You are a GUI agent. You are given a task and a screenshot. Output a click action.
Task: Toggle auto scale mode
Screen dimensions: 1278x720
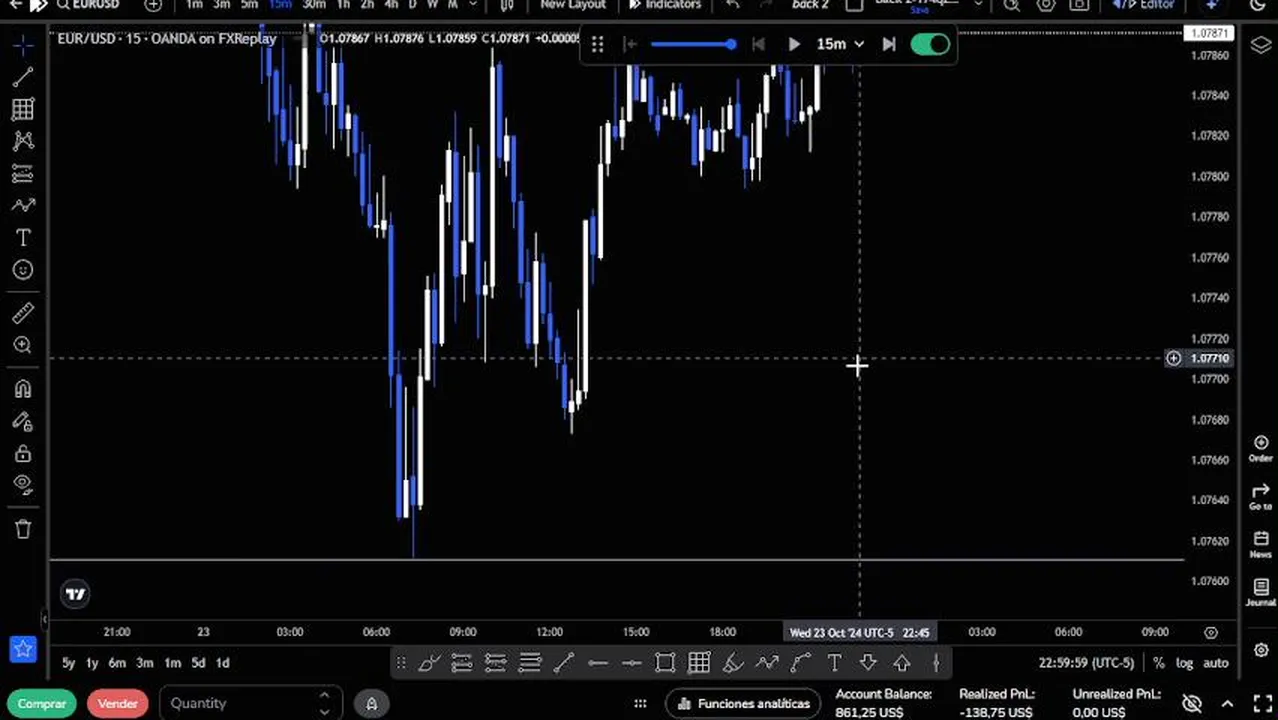tap(1215, 663)
